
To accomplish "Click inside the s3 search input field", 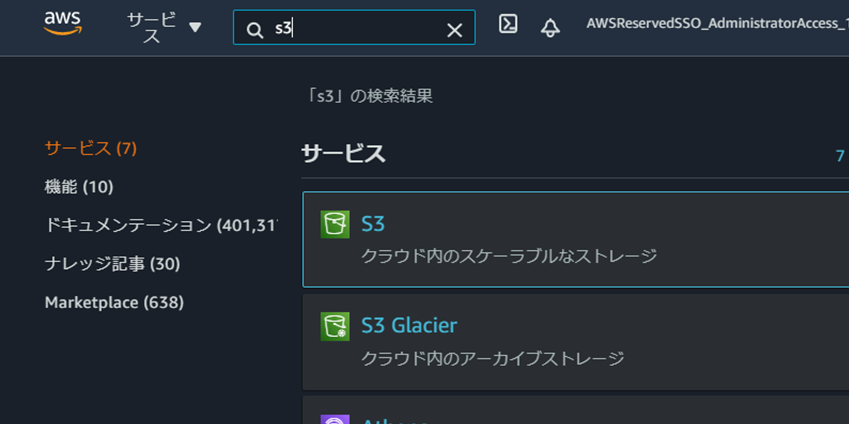I will pyautogui.click(x=360, y=29).
